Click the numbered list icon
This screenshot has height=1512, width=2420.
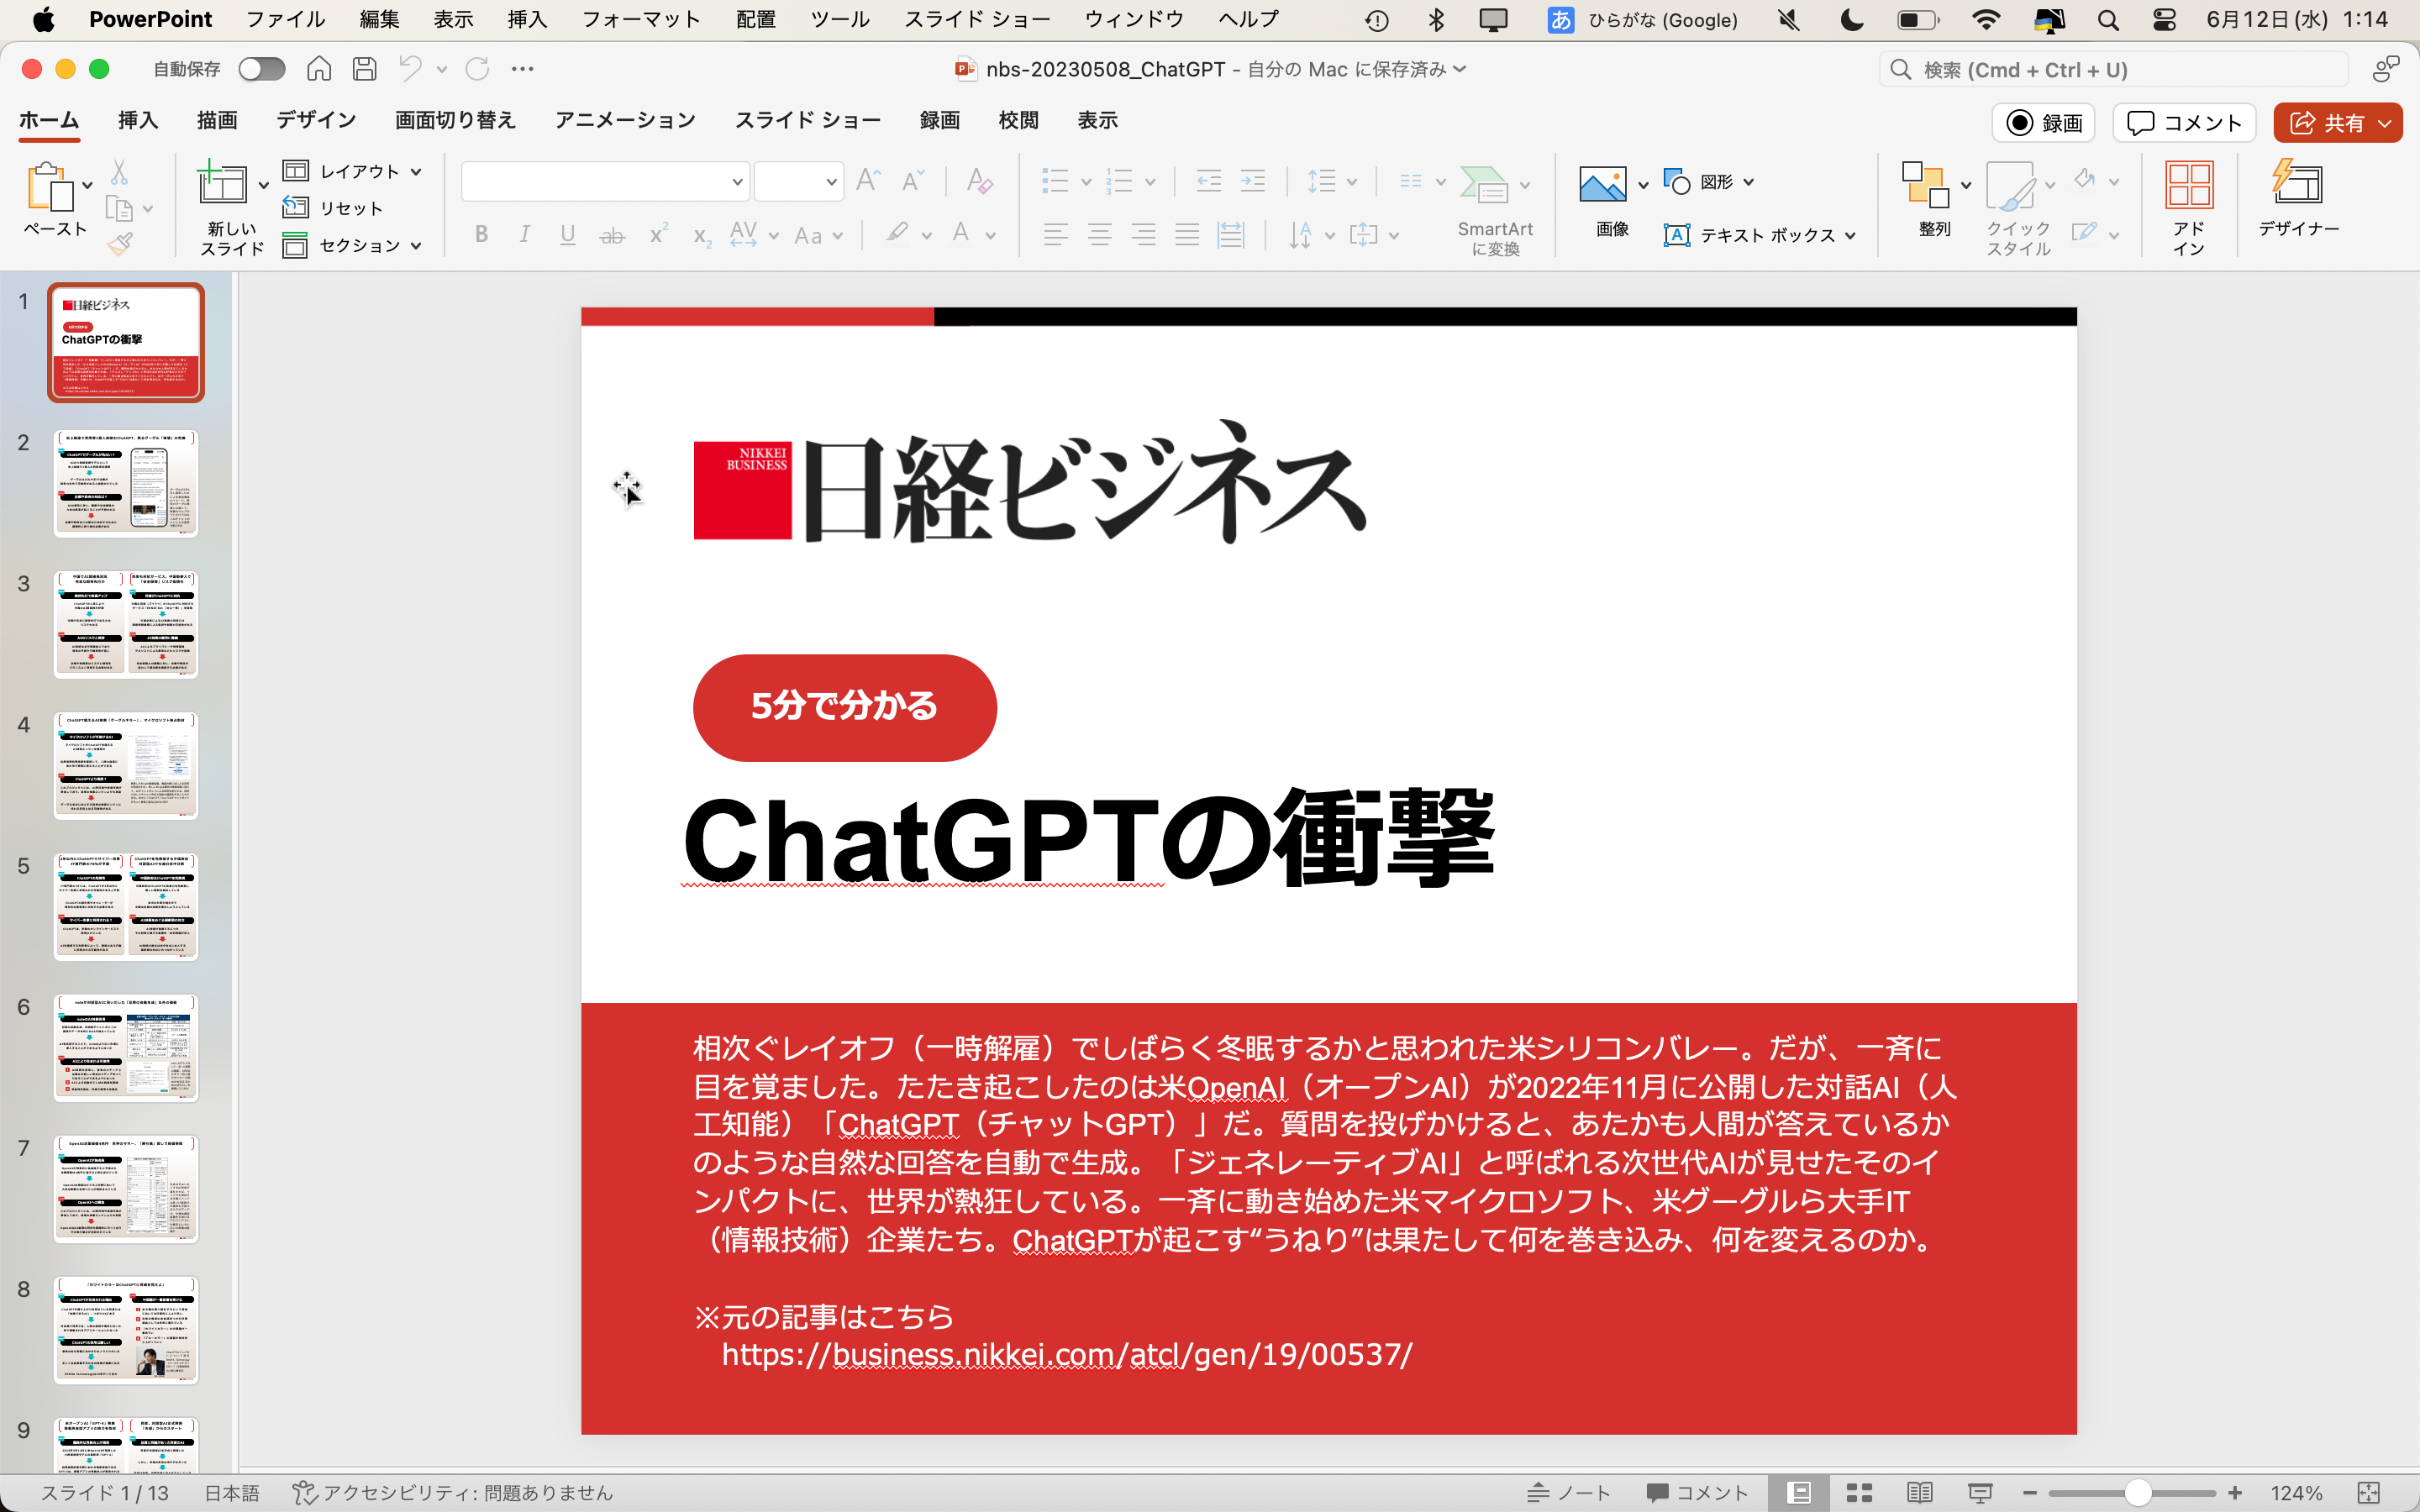pos(1119,181)
